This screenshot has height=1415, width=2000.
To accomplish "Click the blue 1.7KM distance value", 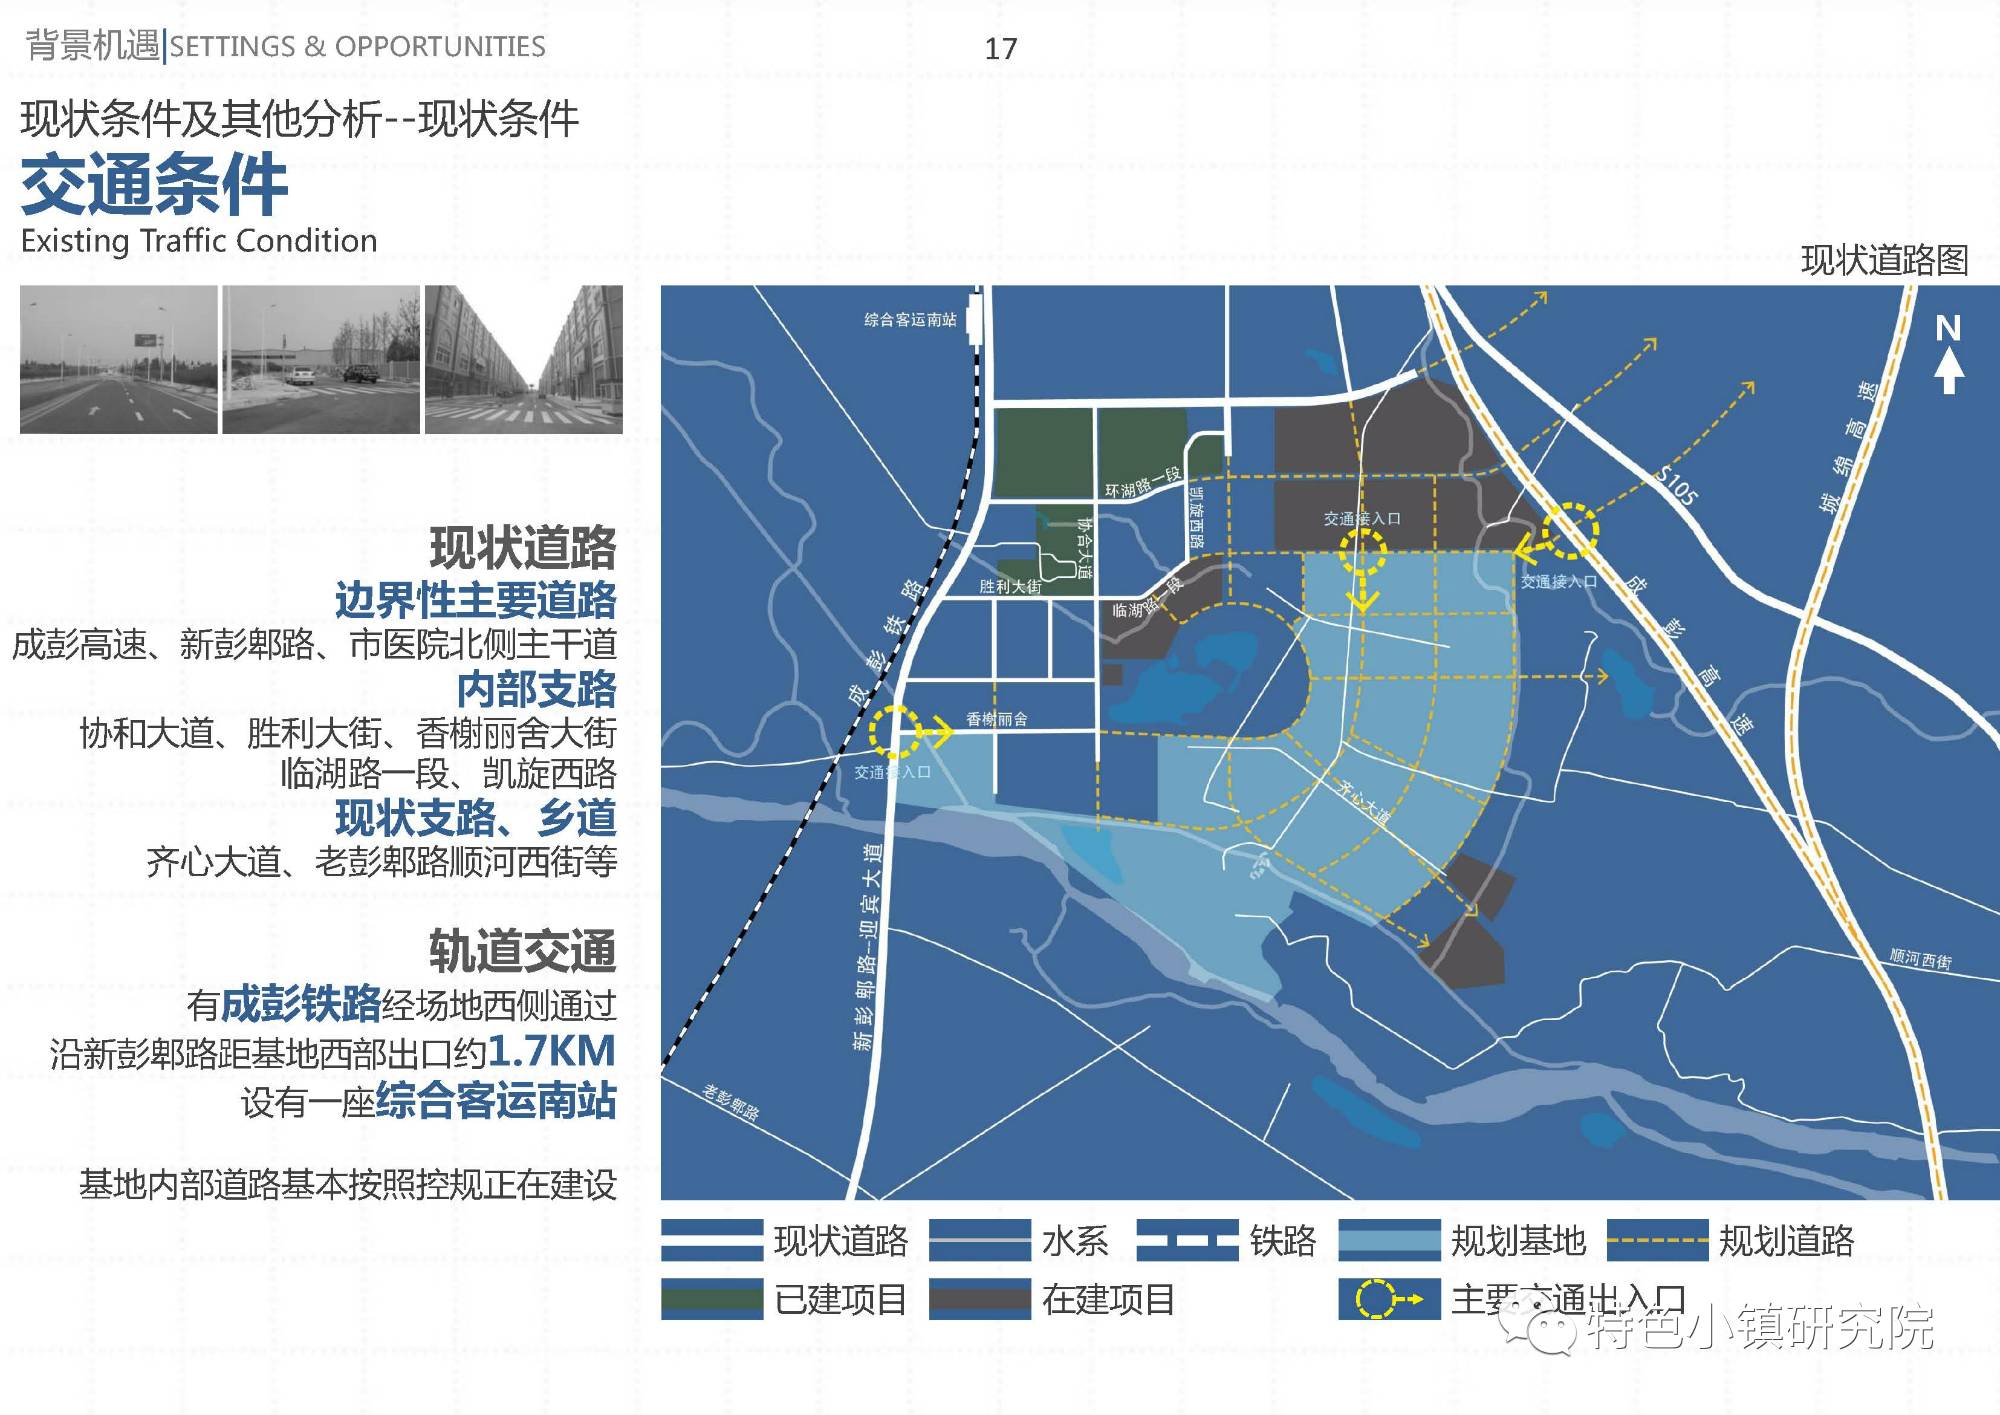I will [x=551, y=1052].
